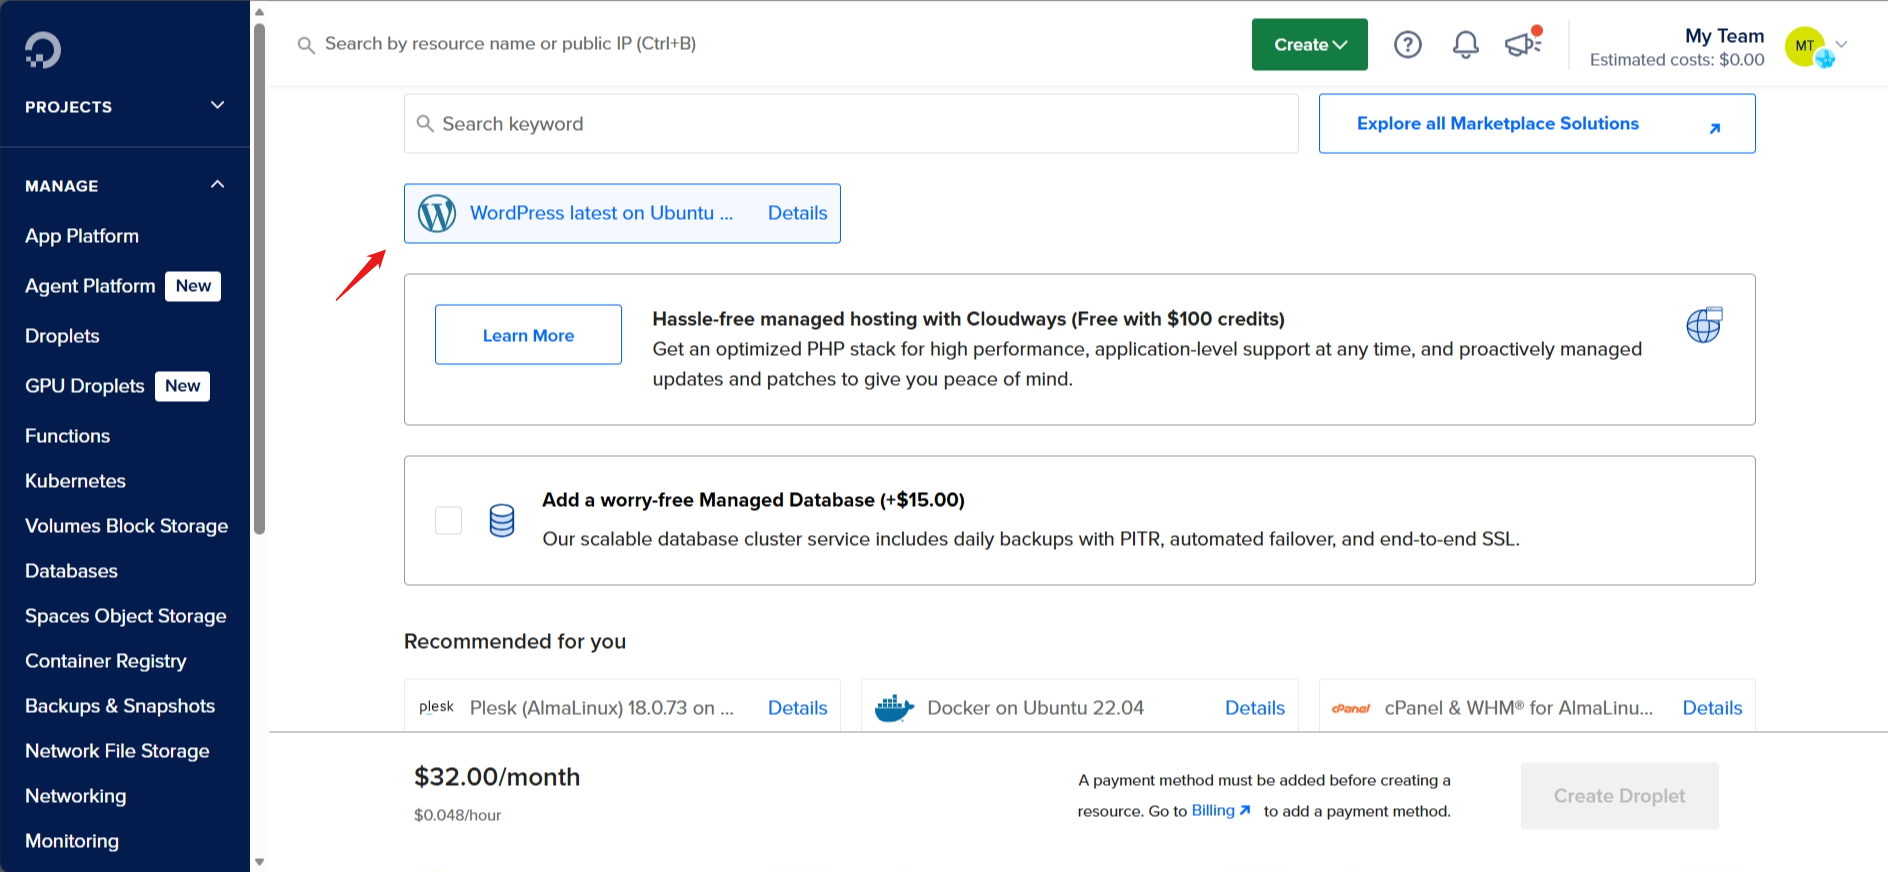1888x872 pixels.
Task: Expand the PROJECTS section chevron
Action: [x=217, y=105]
